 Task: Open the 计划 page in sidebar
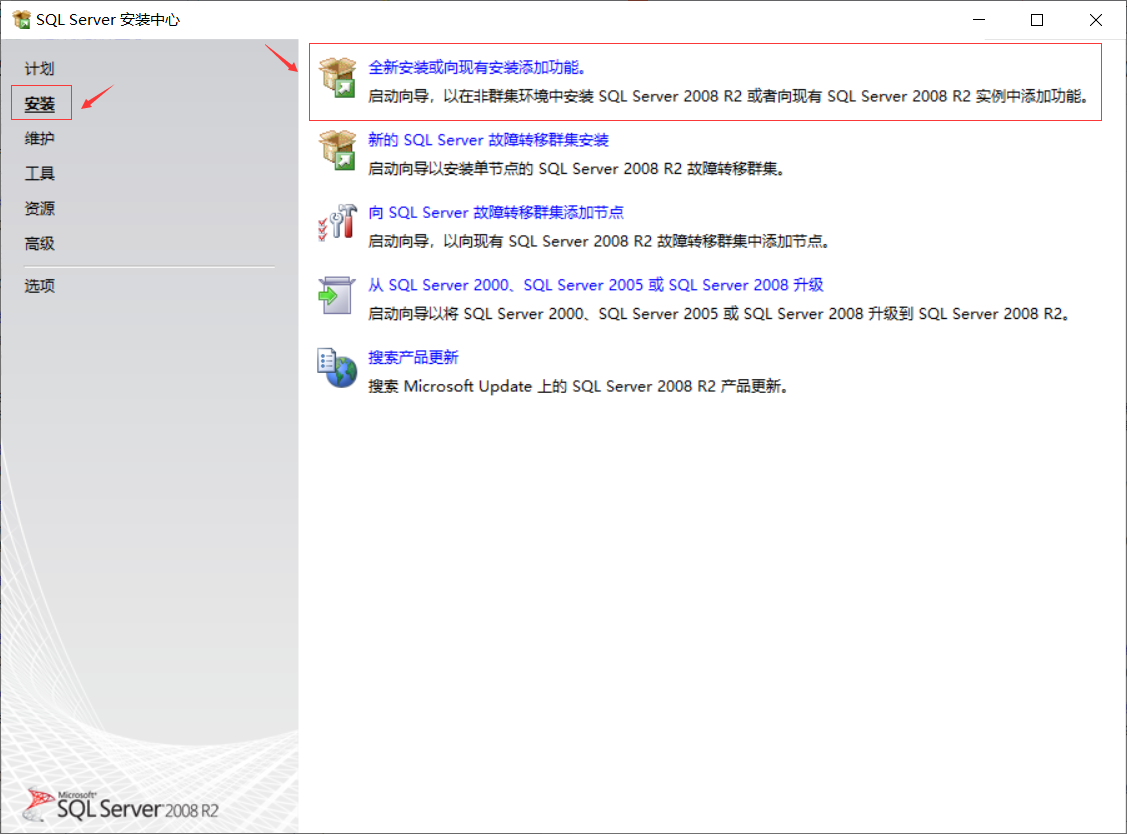40,69
